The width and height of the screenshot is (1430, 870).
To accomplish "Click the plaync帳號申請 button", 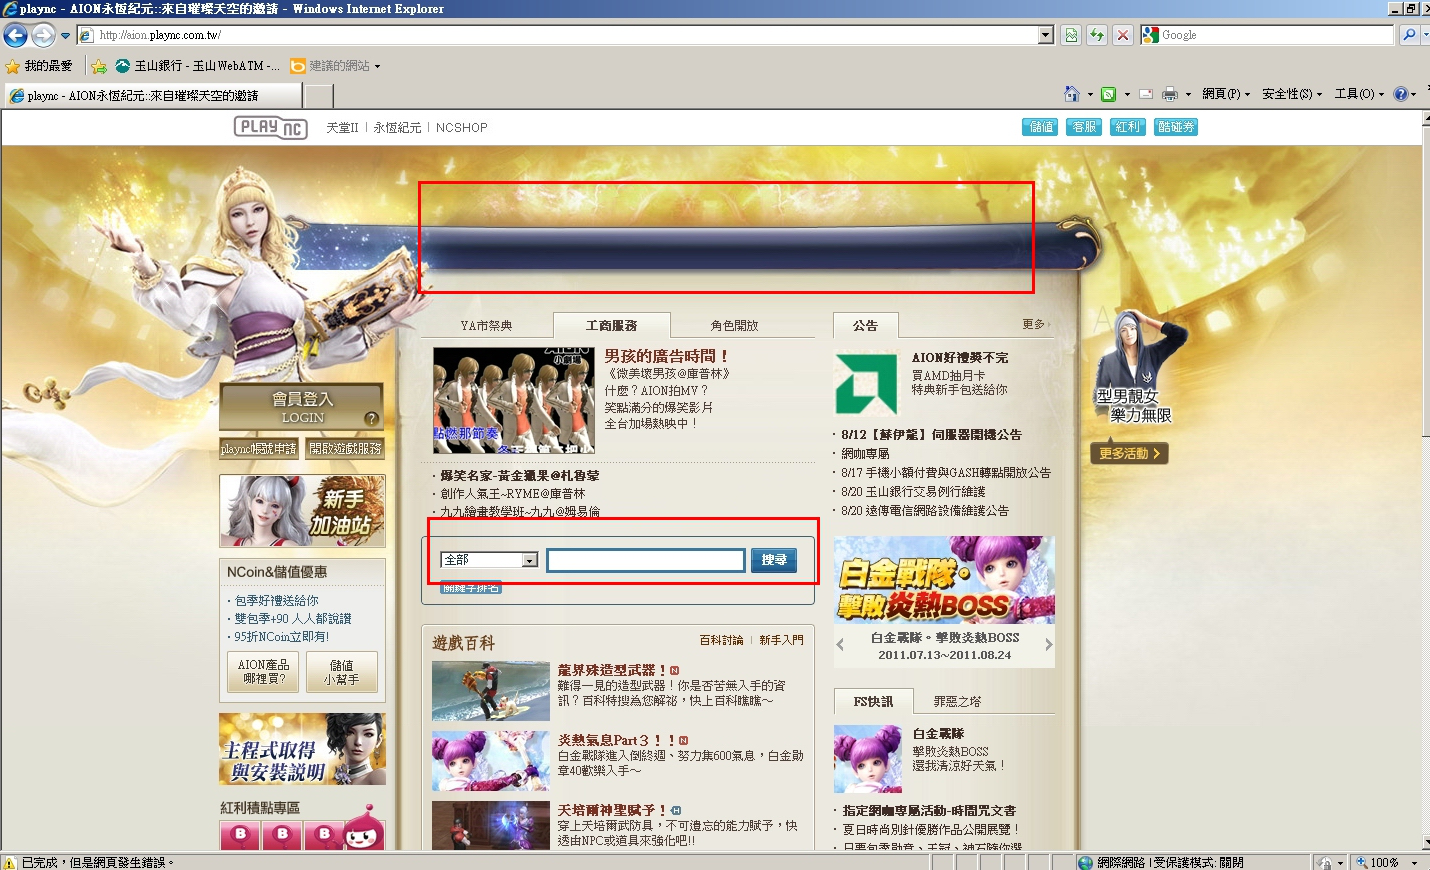I will (x=259, y=449).
